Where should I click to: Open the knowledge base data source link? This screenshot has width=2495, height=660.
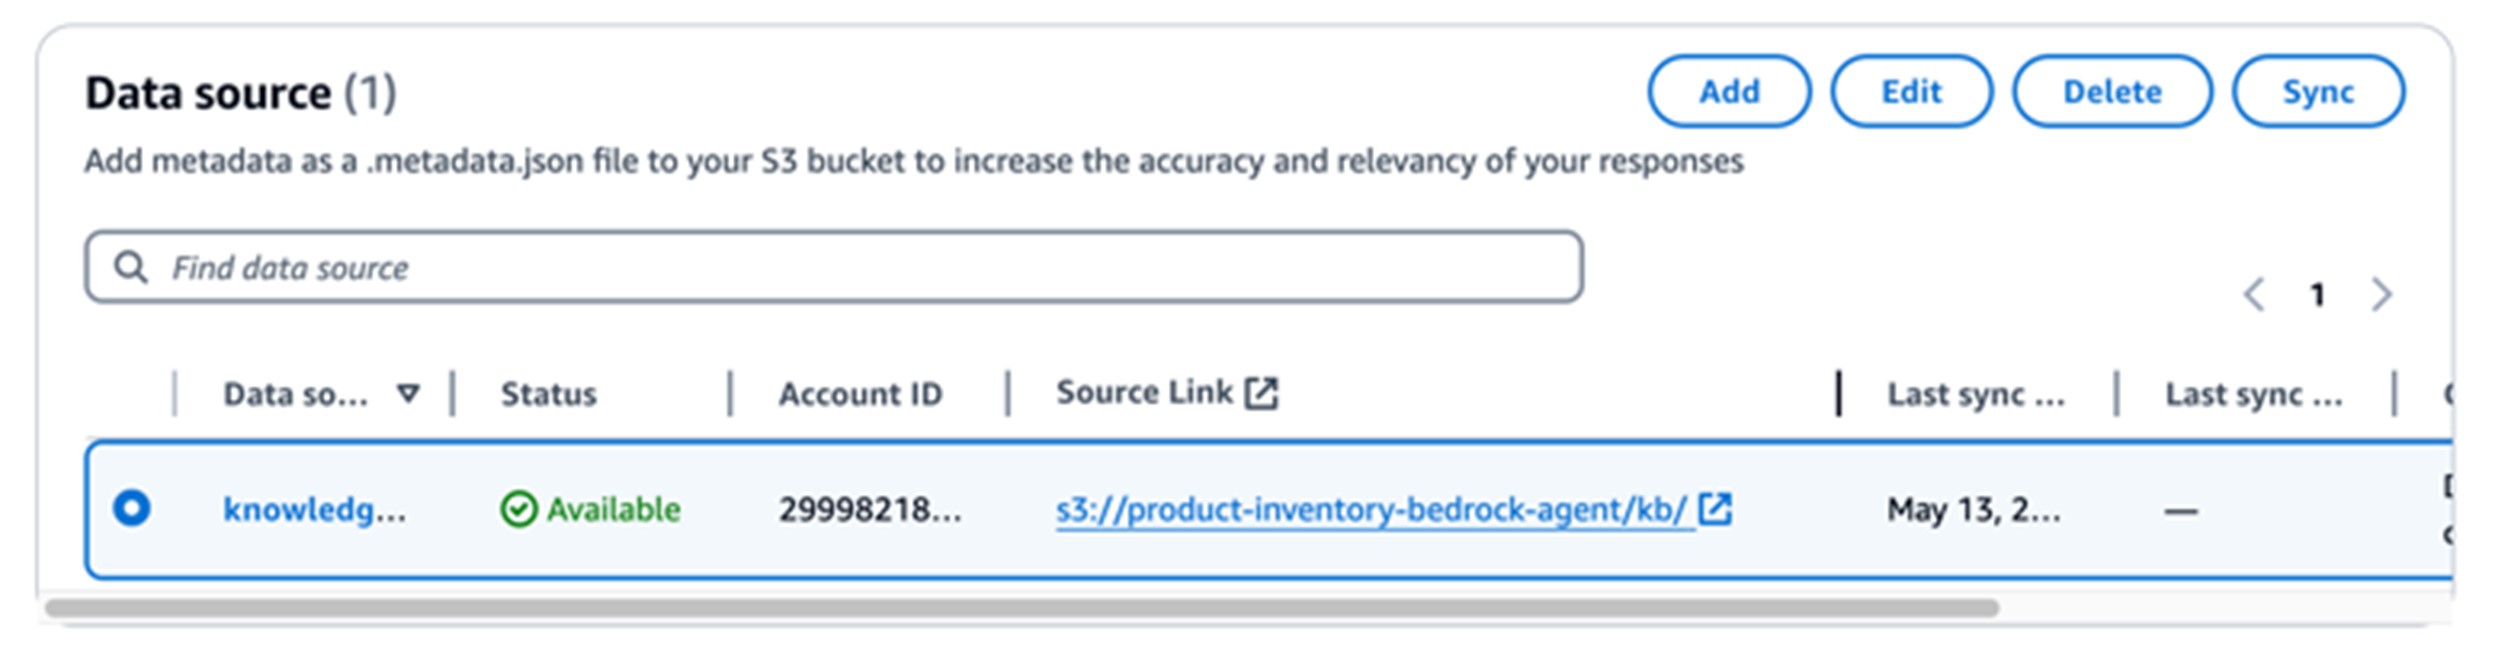[x=314, y=510]
